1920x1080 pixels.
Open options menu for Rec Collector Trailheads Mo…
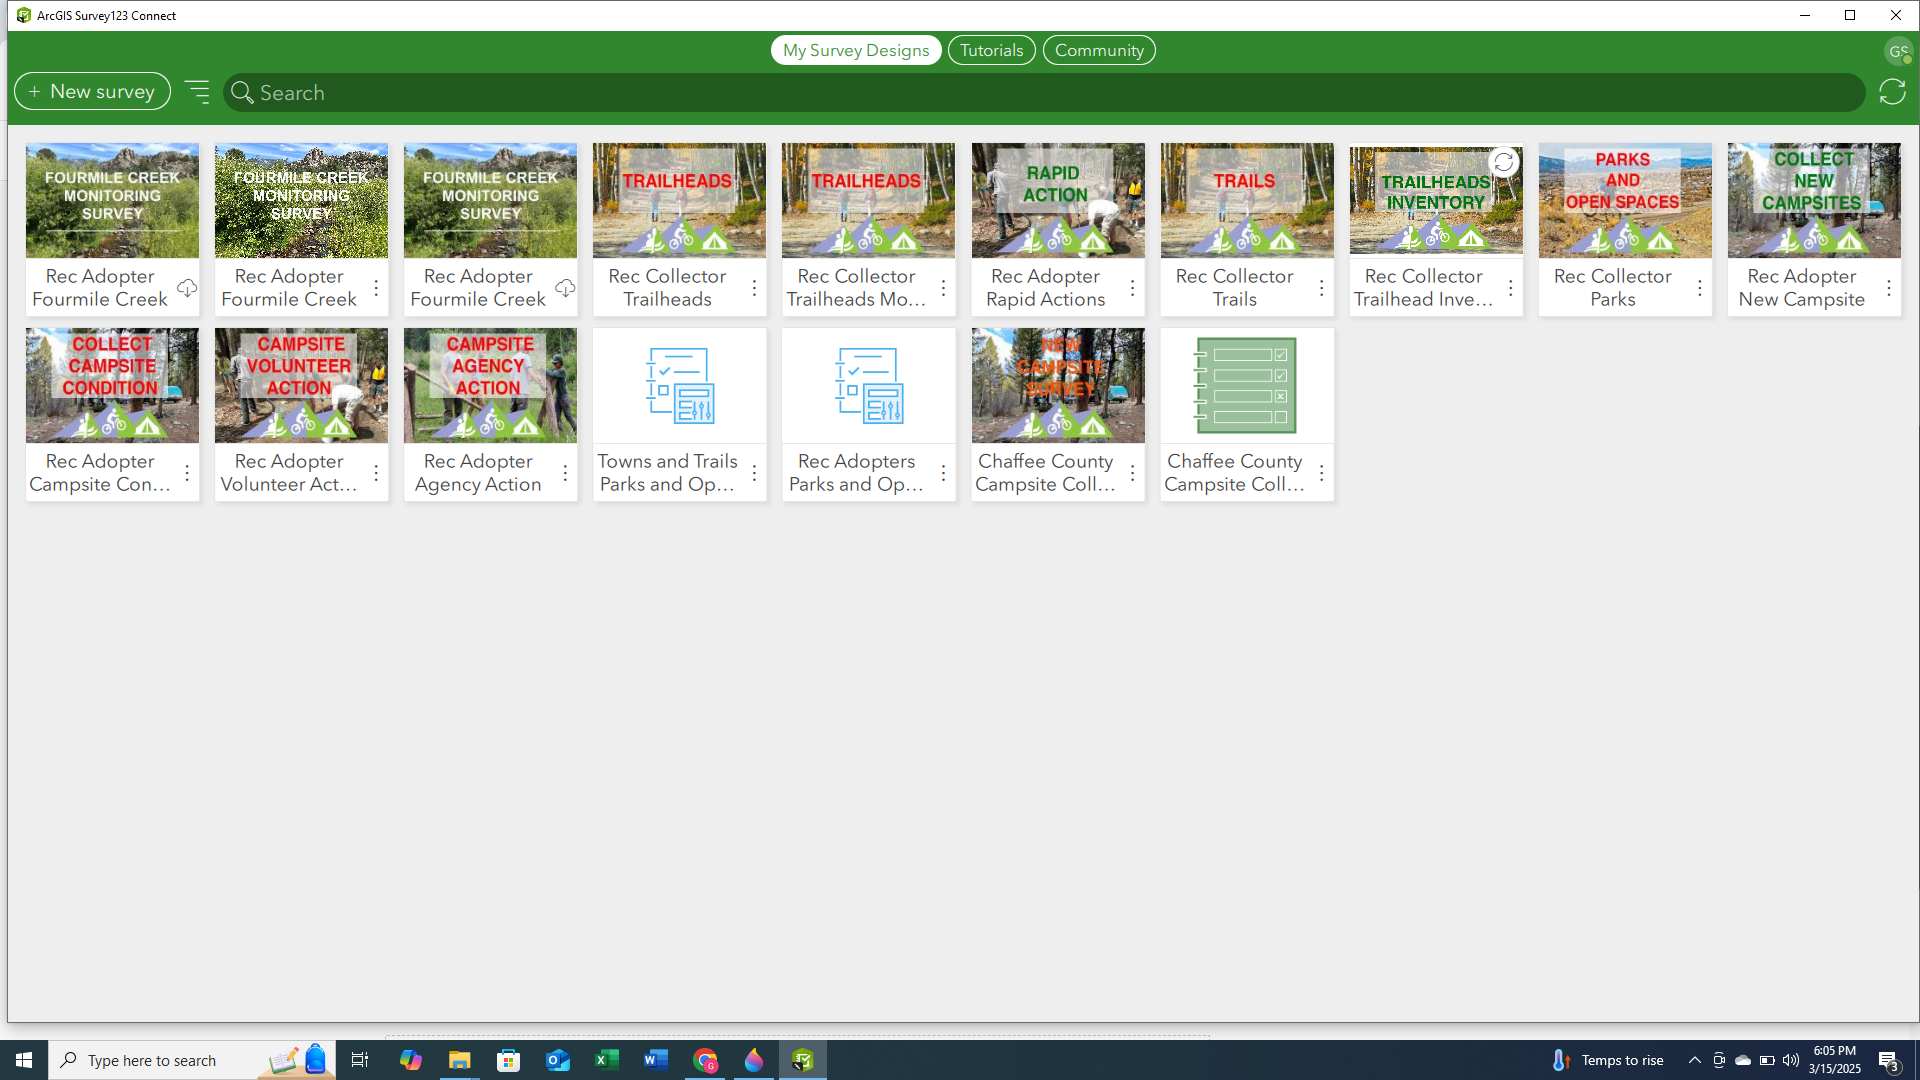pyautogui.click(x=943, y=288)
